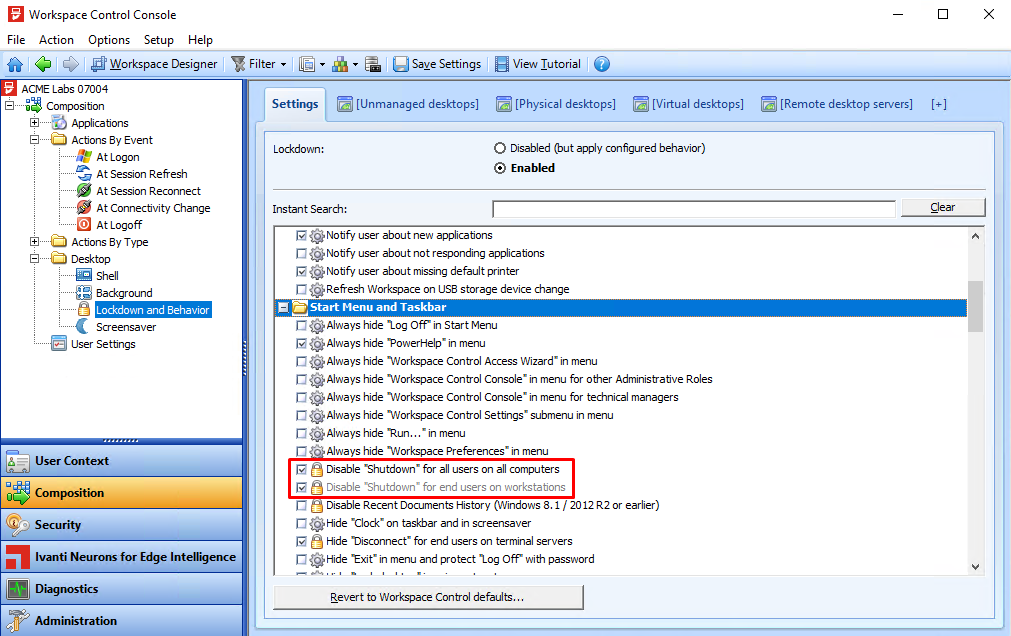This screenshot has height=636, width=1011.
Task: Uncheck Notify user about missing default printer
Action: 301,272
